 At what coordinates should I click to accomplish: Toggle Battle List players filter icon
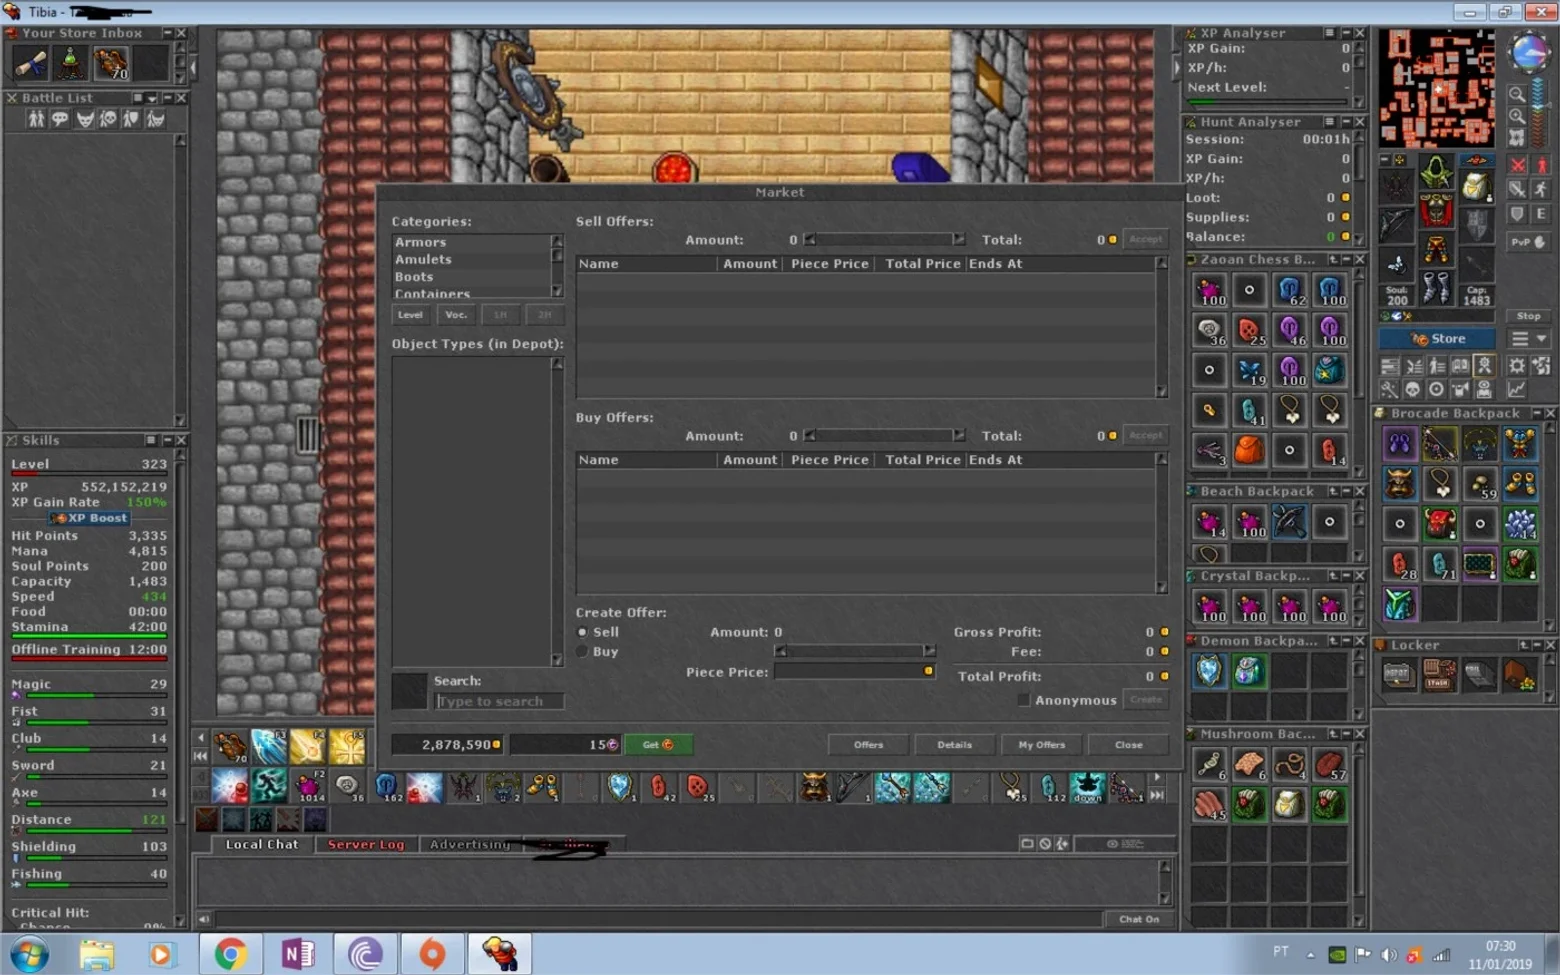[x=36, y=119]
